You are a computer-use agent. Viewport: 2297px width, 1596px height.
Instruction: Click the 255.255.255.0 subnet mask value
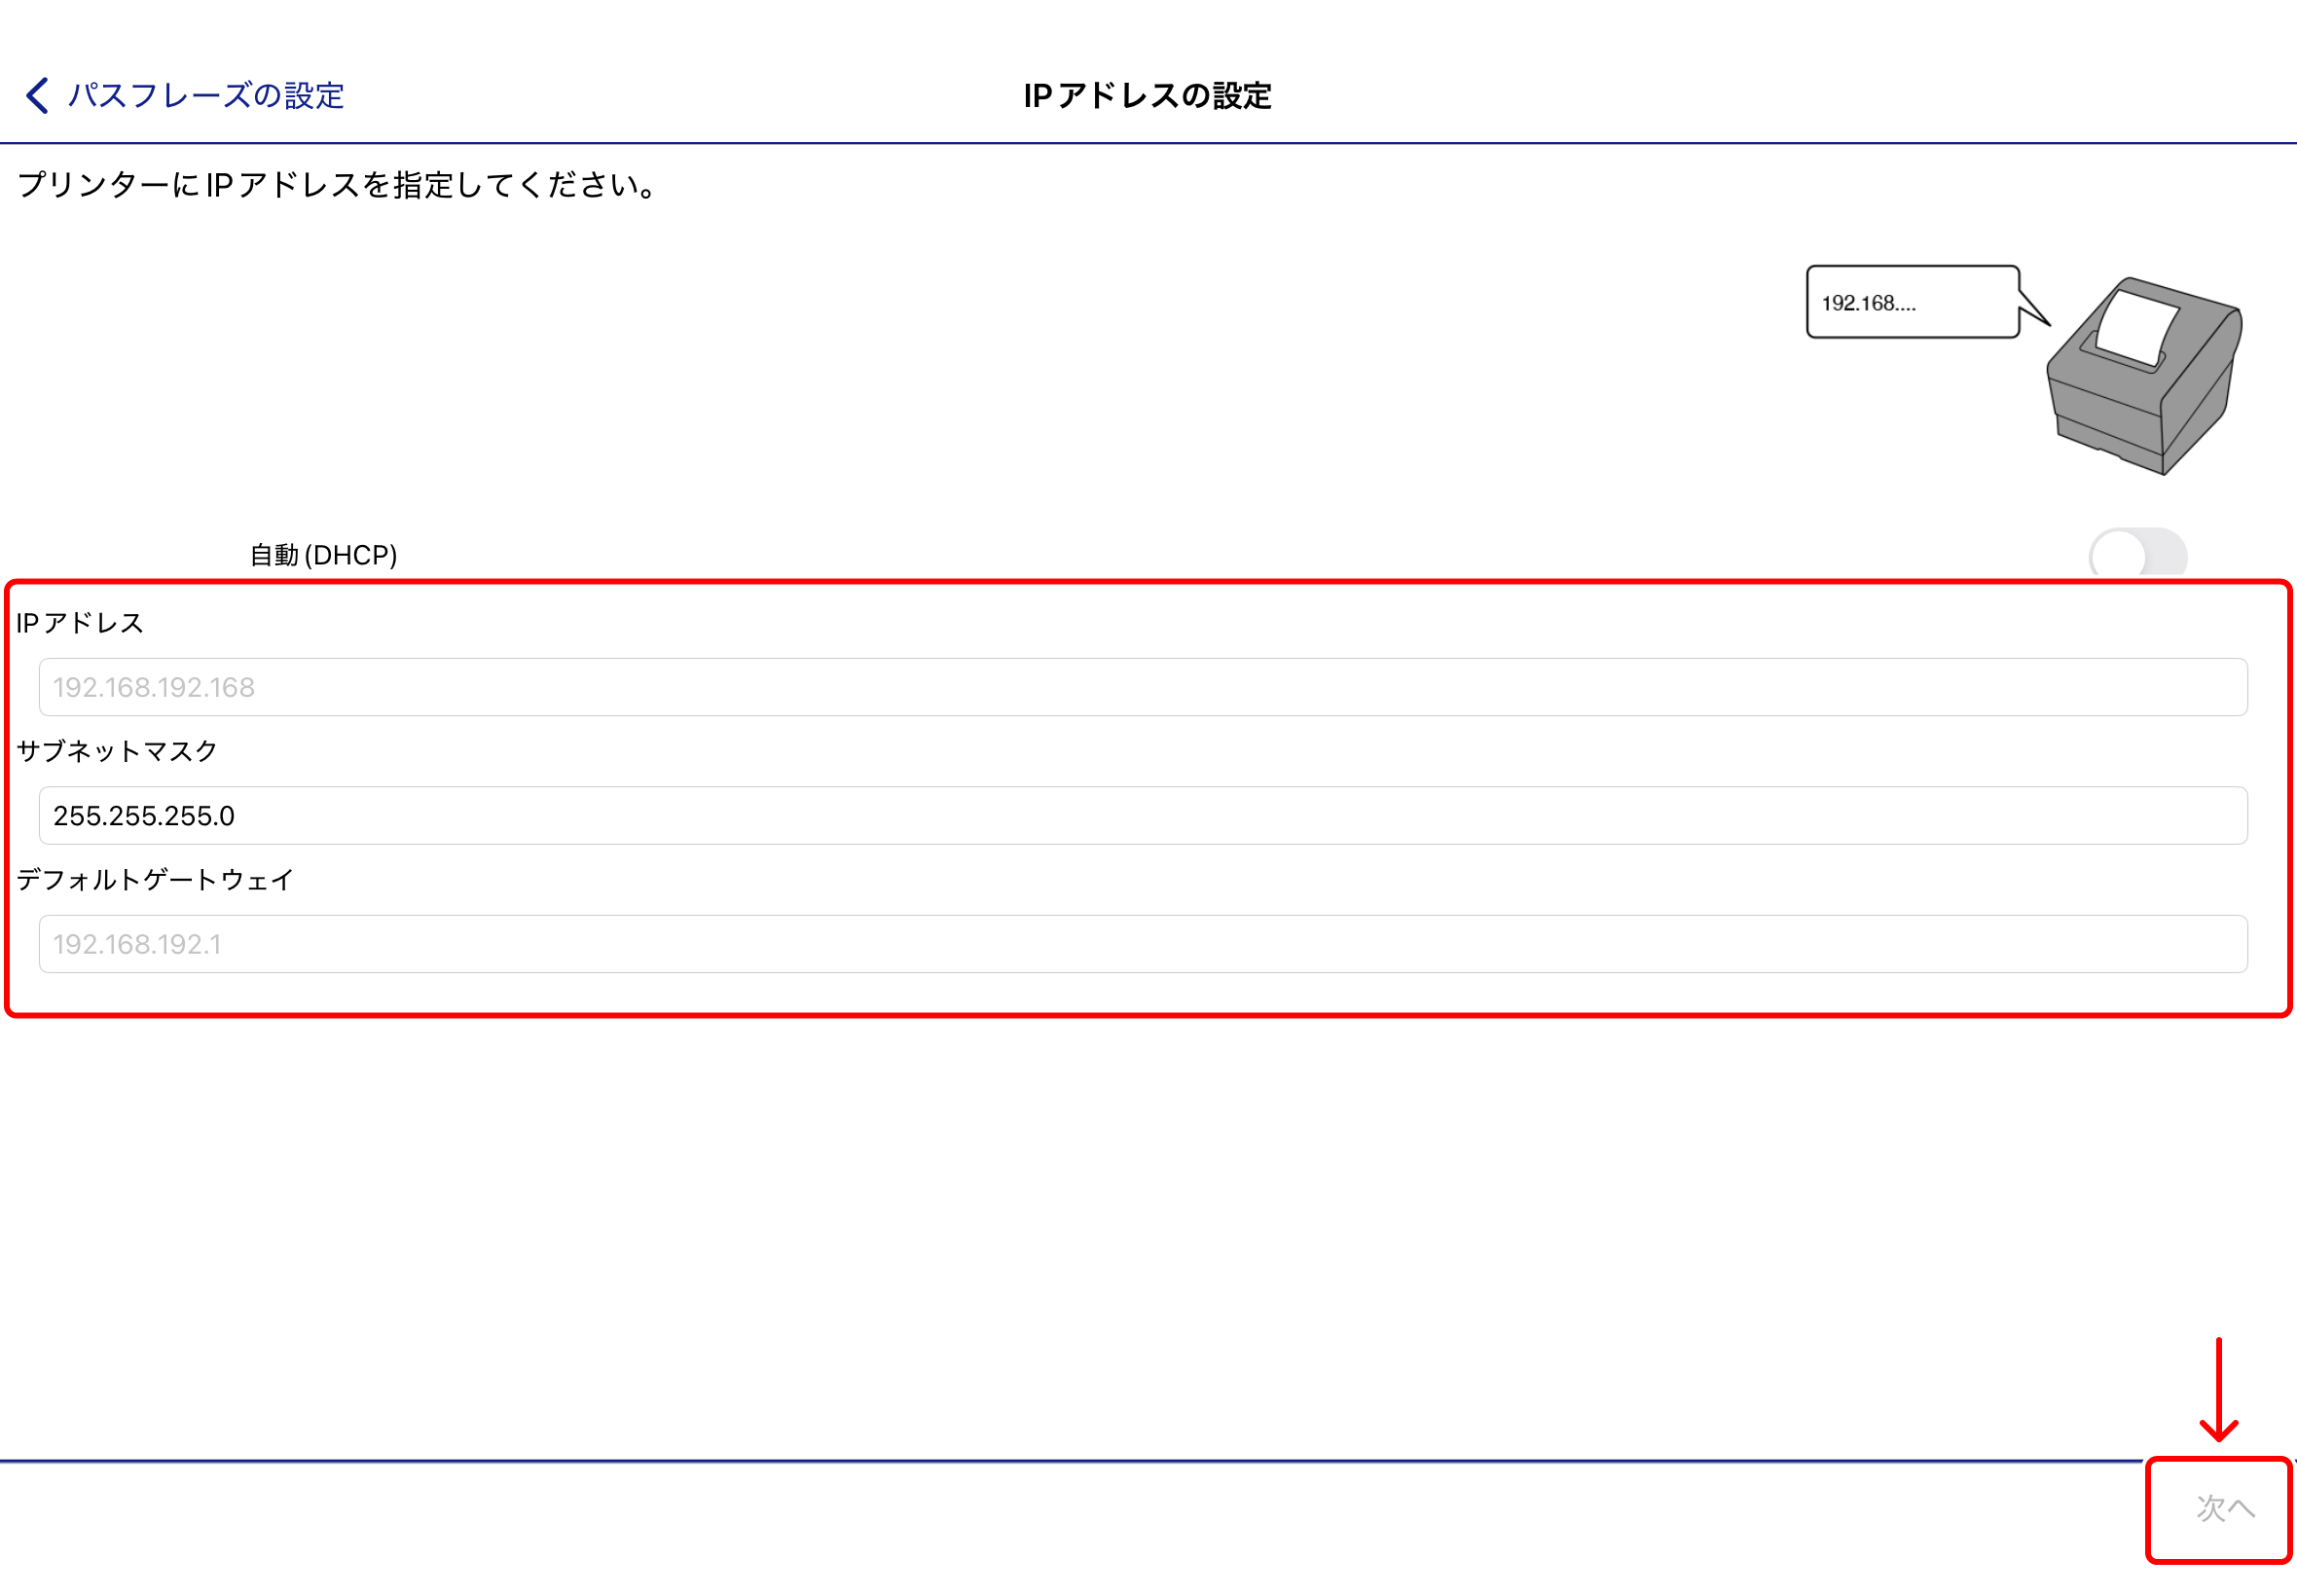coord(145,815)
